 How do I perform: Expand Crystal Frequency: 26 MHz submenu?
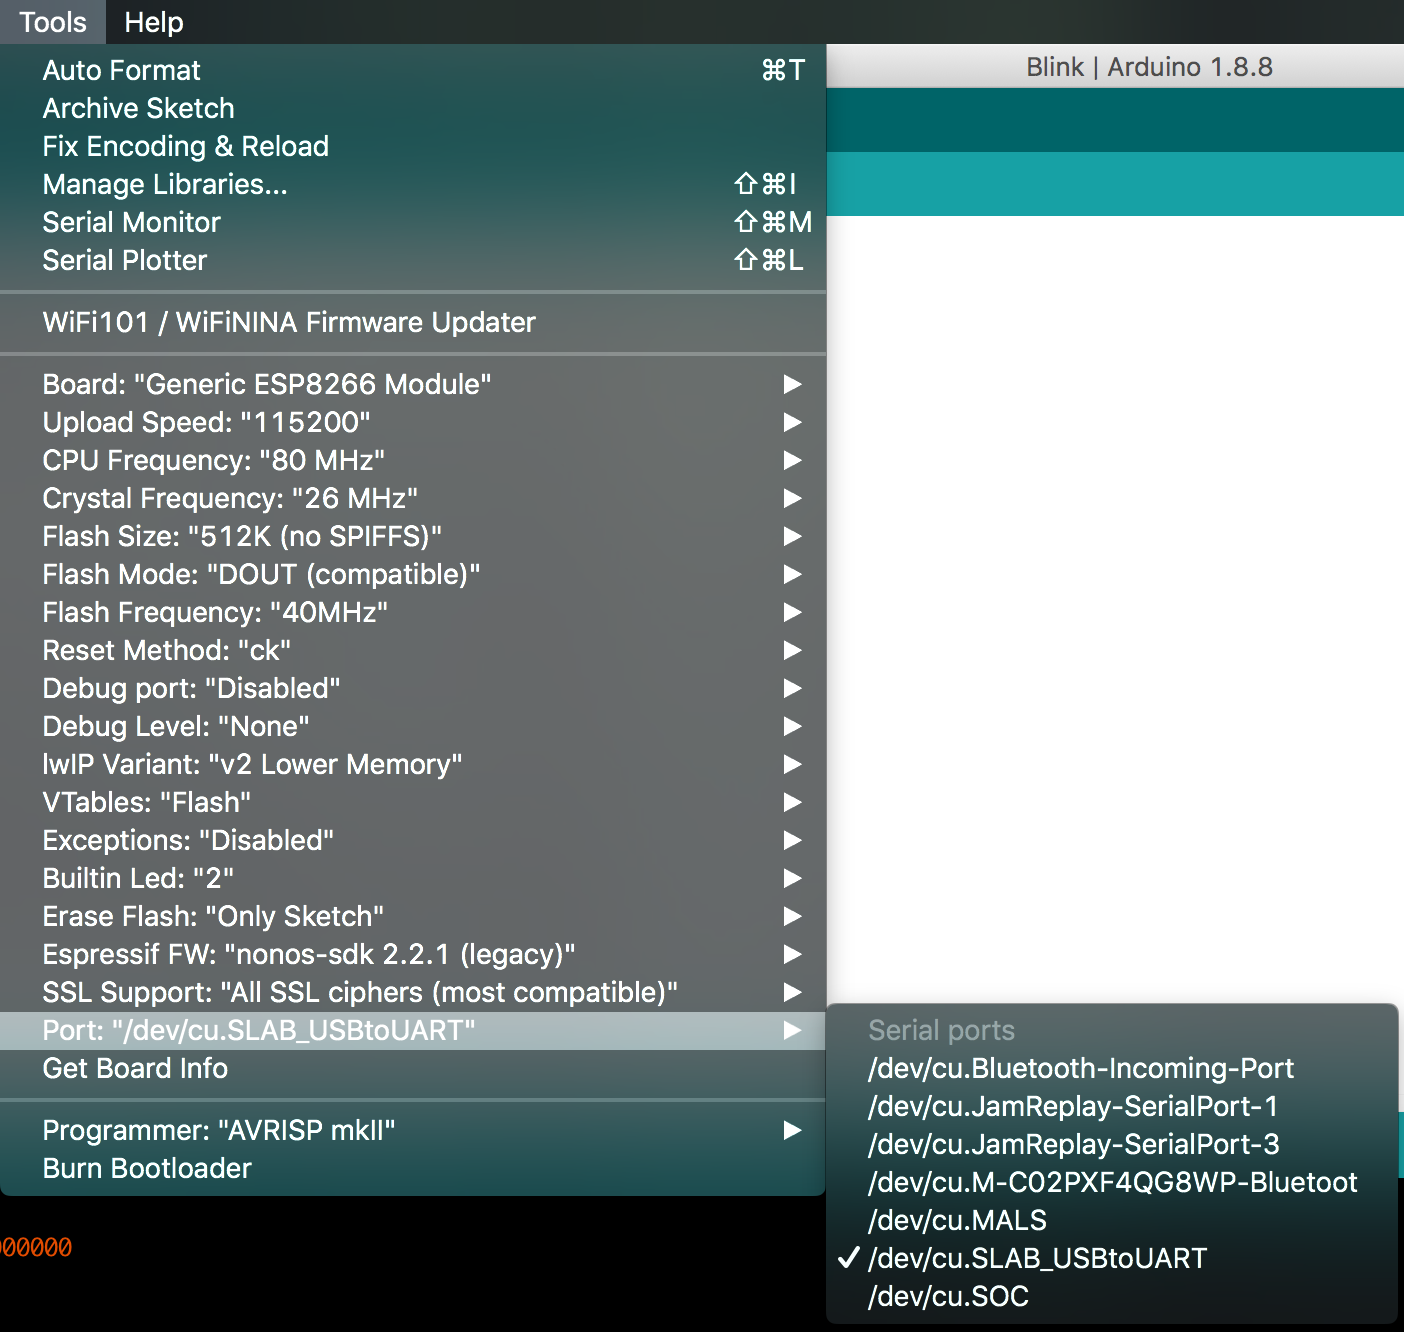413,498
